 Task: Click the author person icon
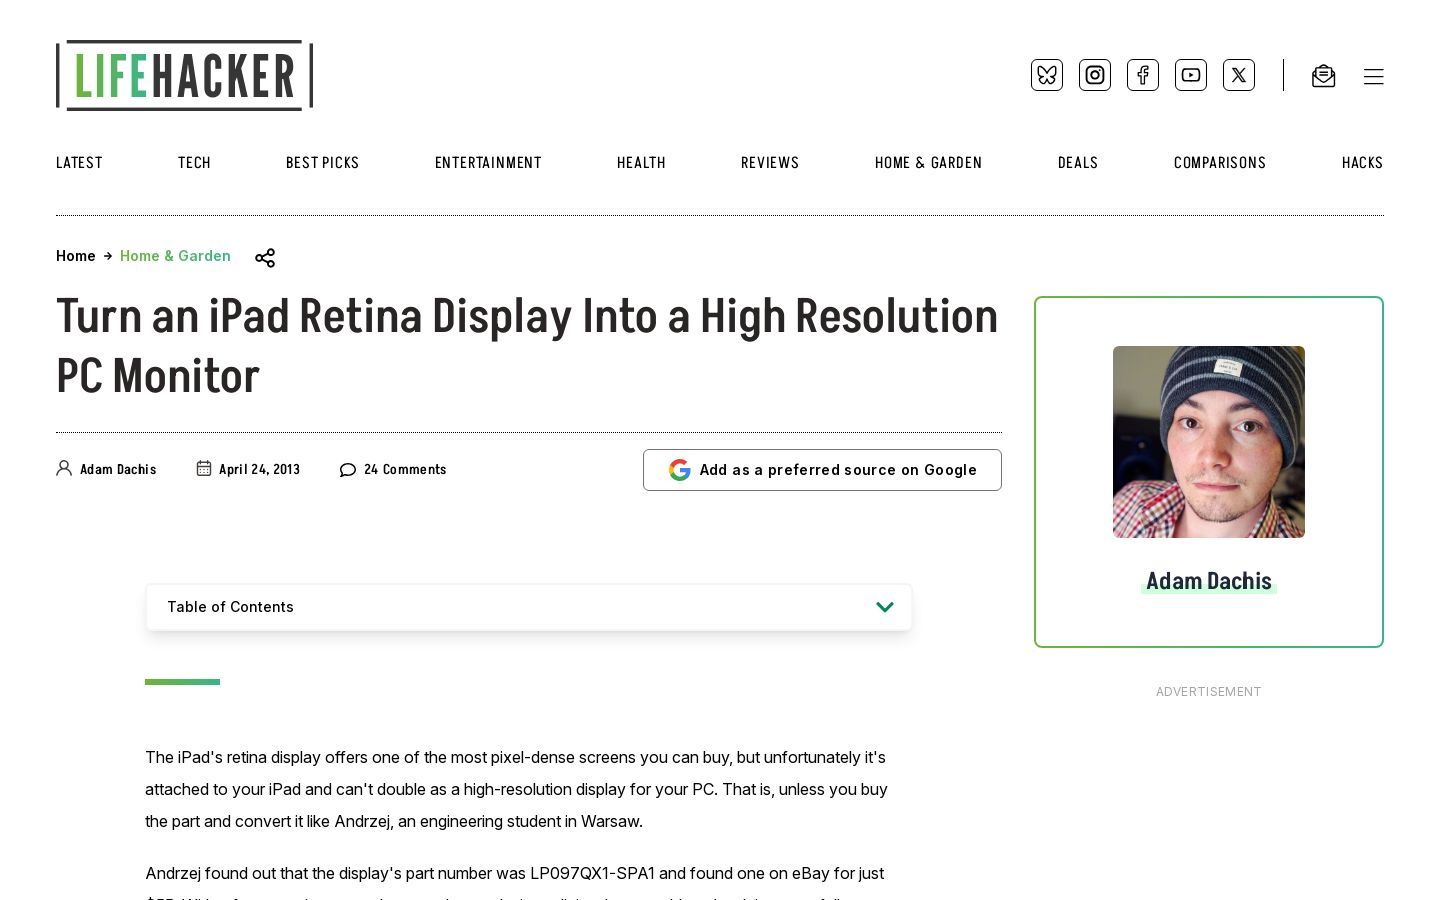pyautogui.click(x=64, y=468)
